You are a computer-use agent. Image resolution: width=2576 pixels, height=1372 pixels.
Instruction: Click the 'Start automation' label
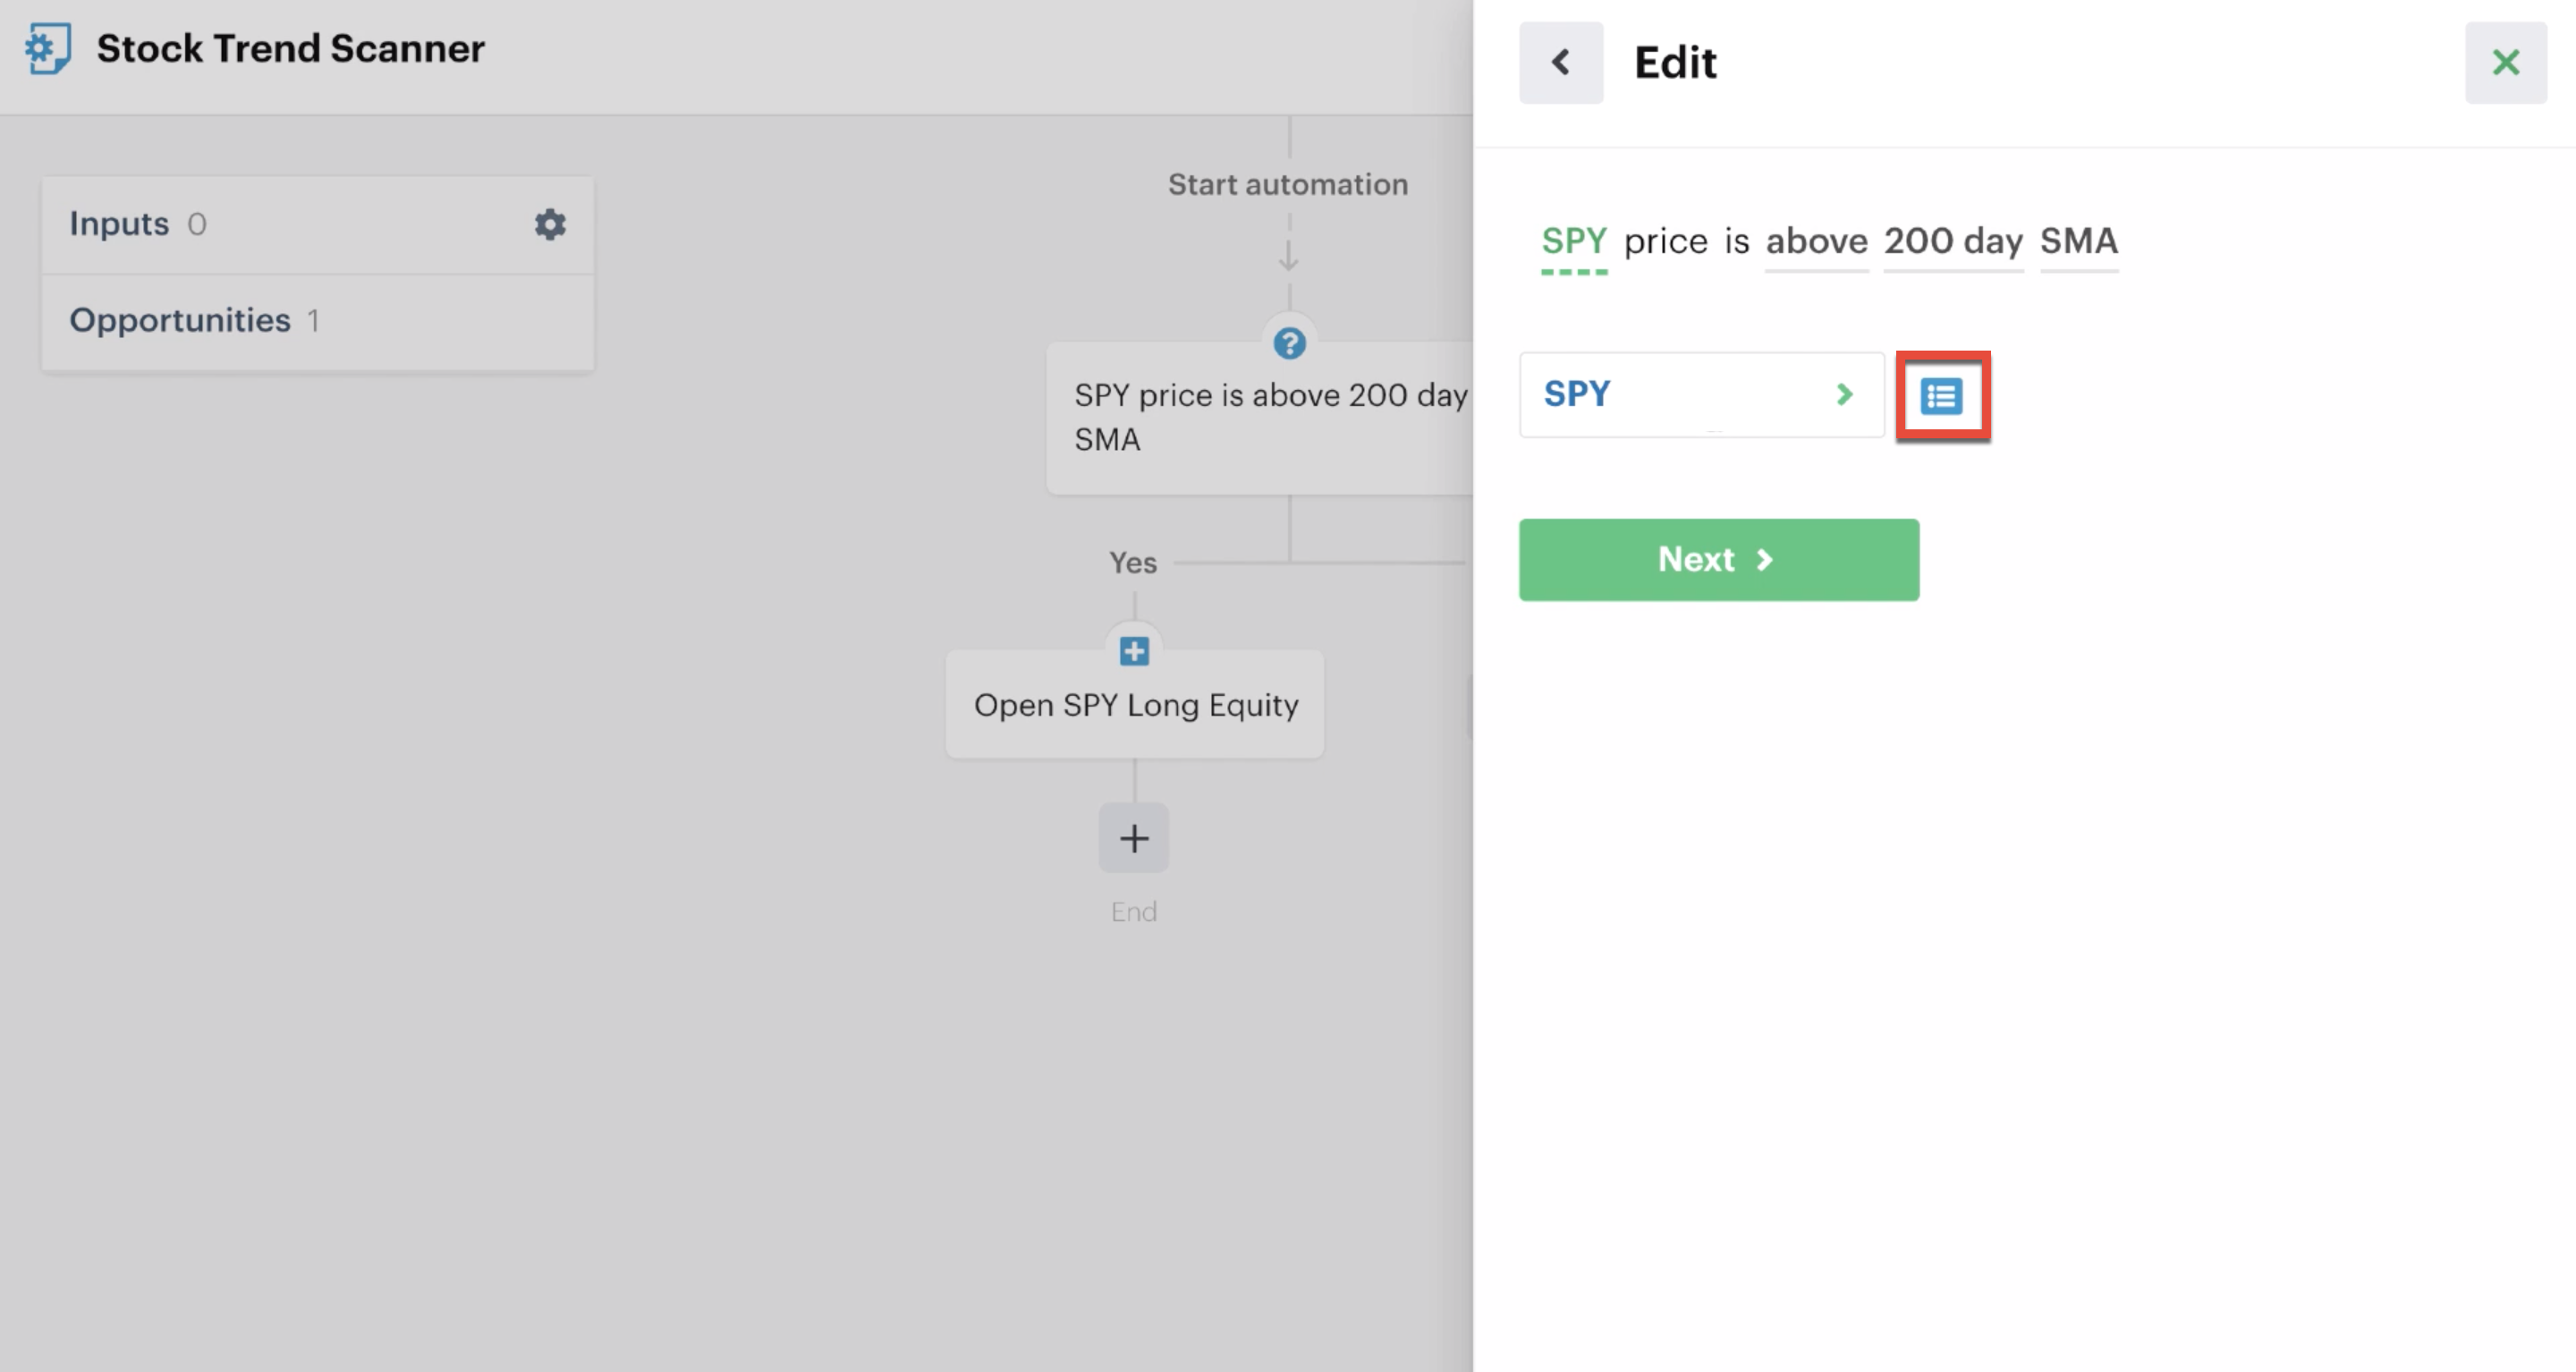click(1288, 185)
